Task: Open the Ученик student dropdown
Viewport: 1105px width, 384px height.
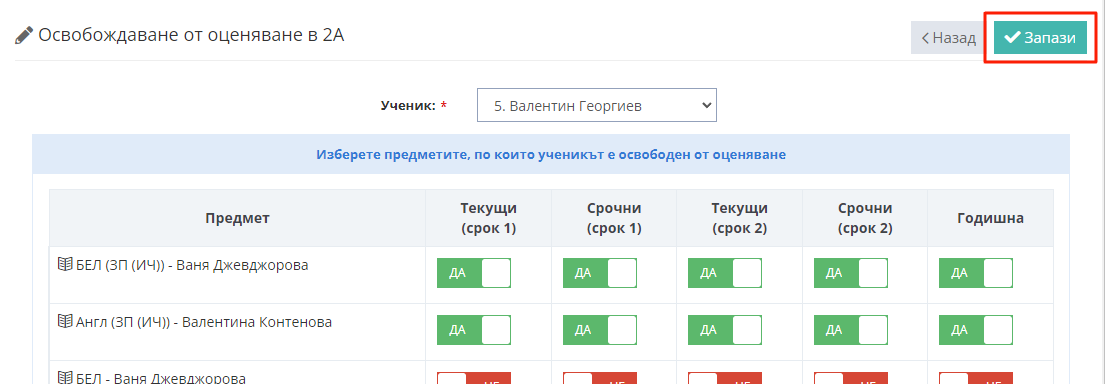Action: 597,105
